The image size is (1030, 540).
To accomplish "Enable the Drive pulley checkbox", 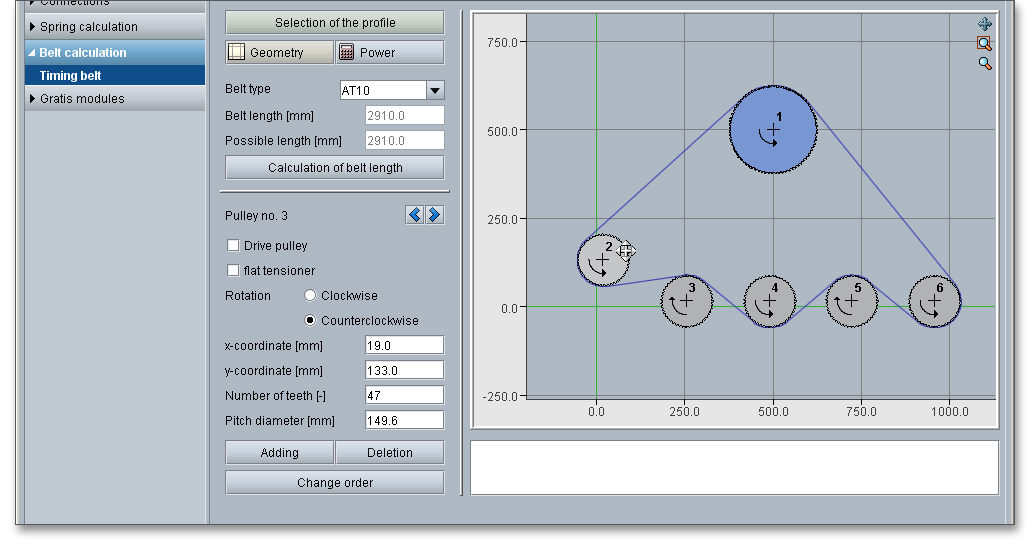I will click(x=233, y=245).
